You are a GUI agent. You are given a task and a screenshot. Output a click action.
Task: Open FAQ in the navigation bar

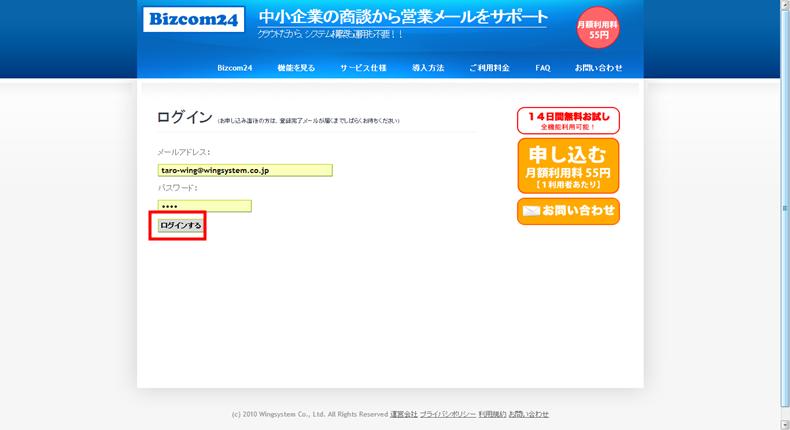click(x=543, y=68)
